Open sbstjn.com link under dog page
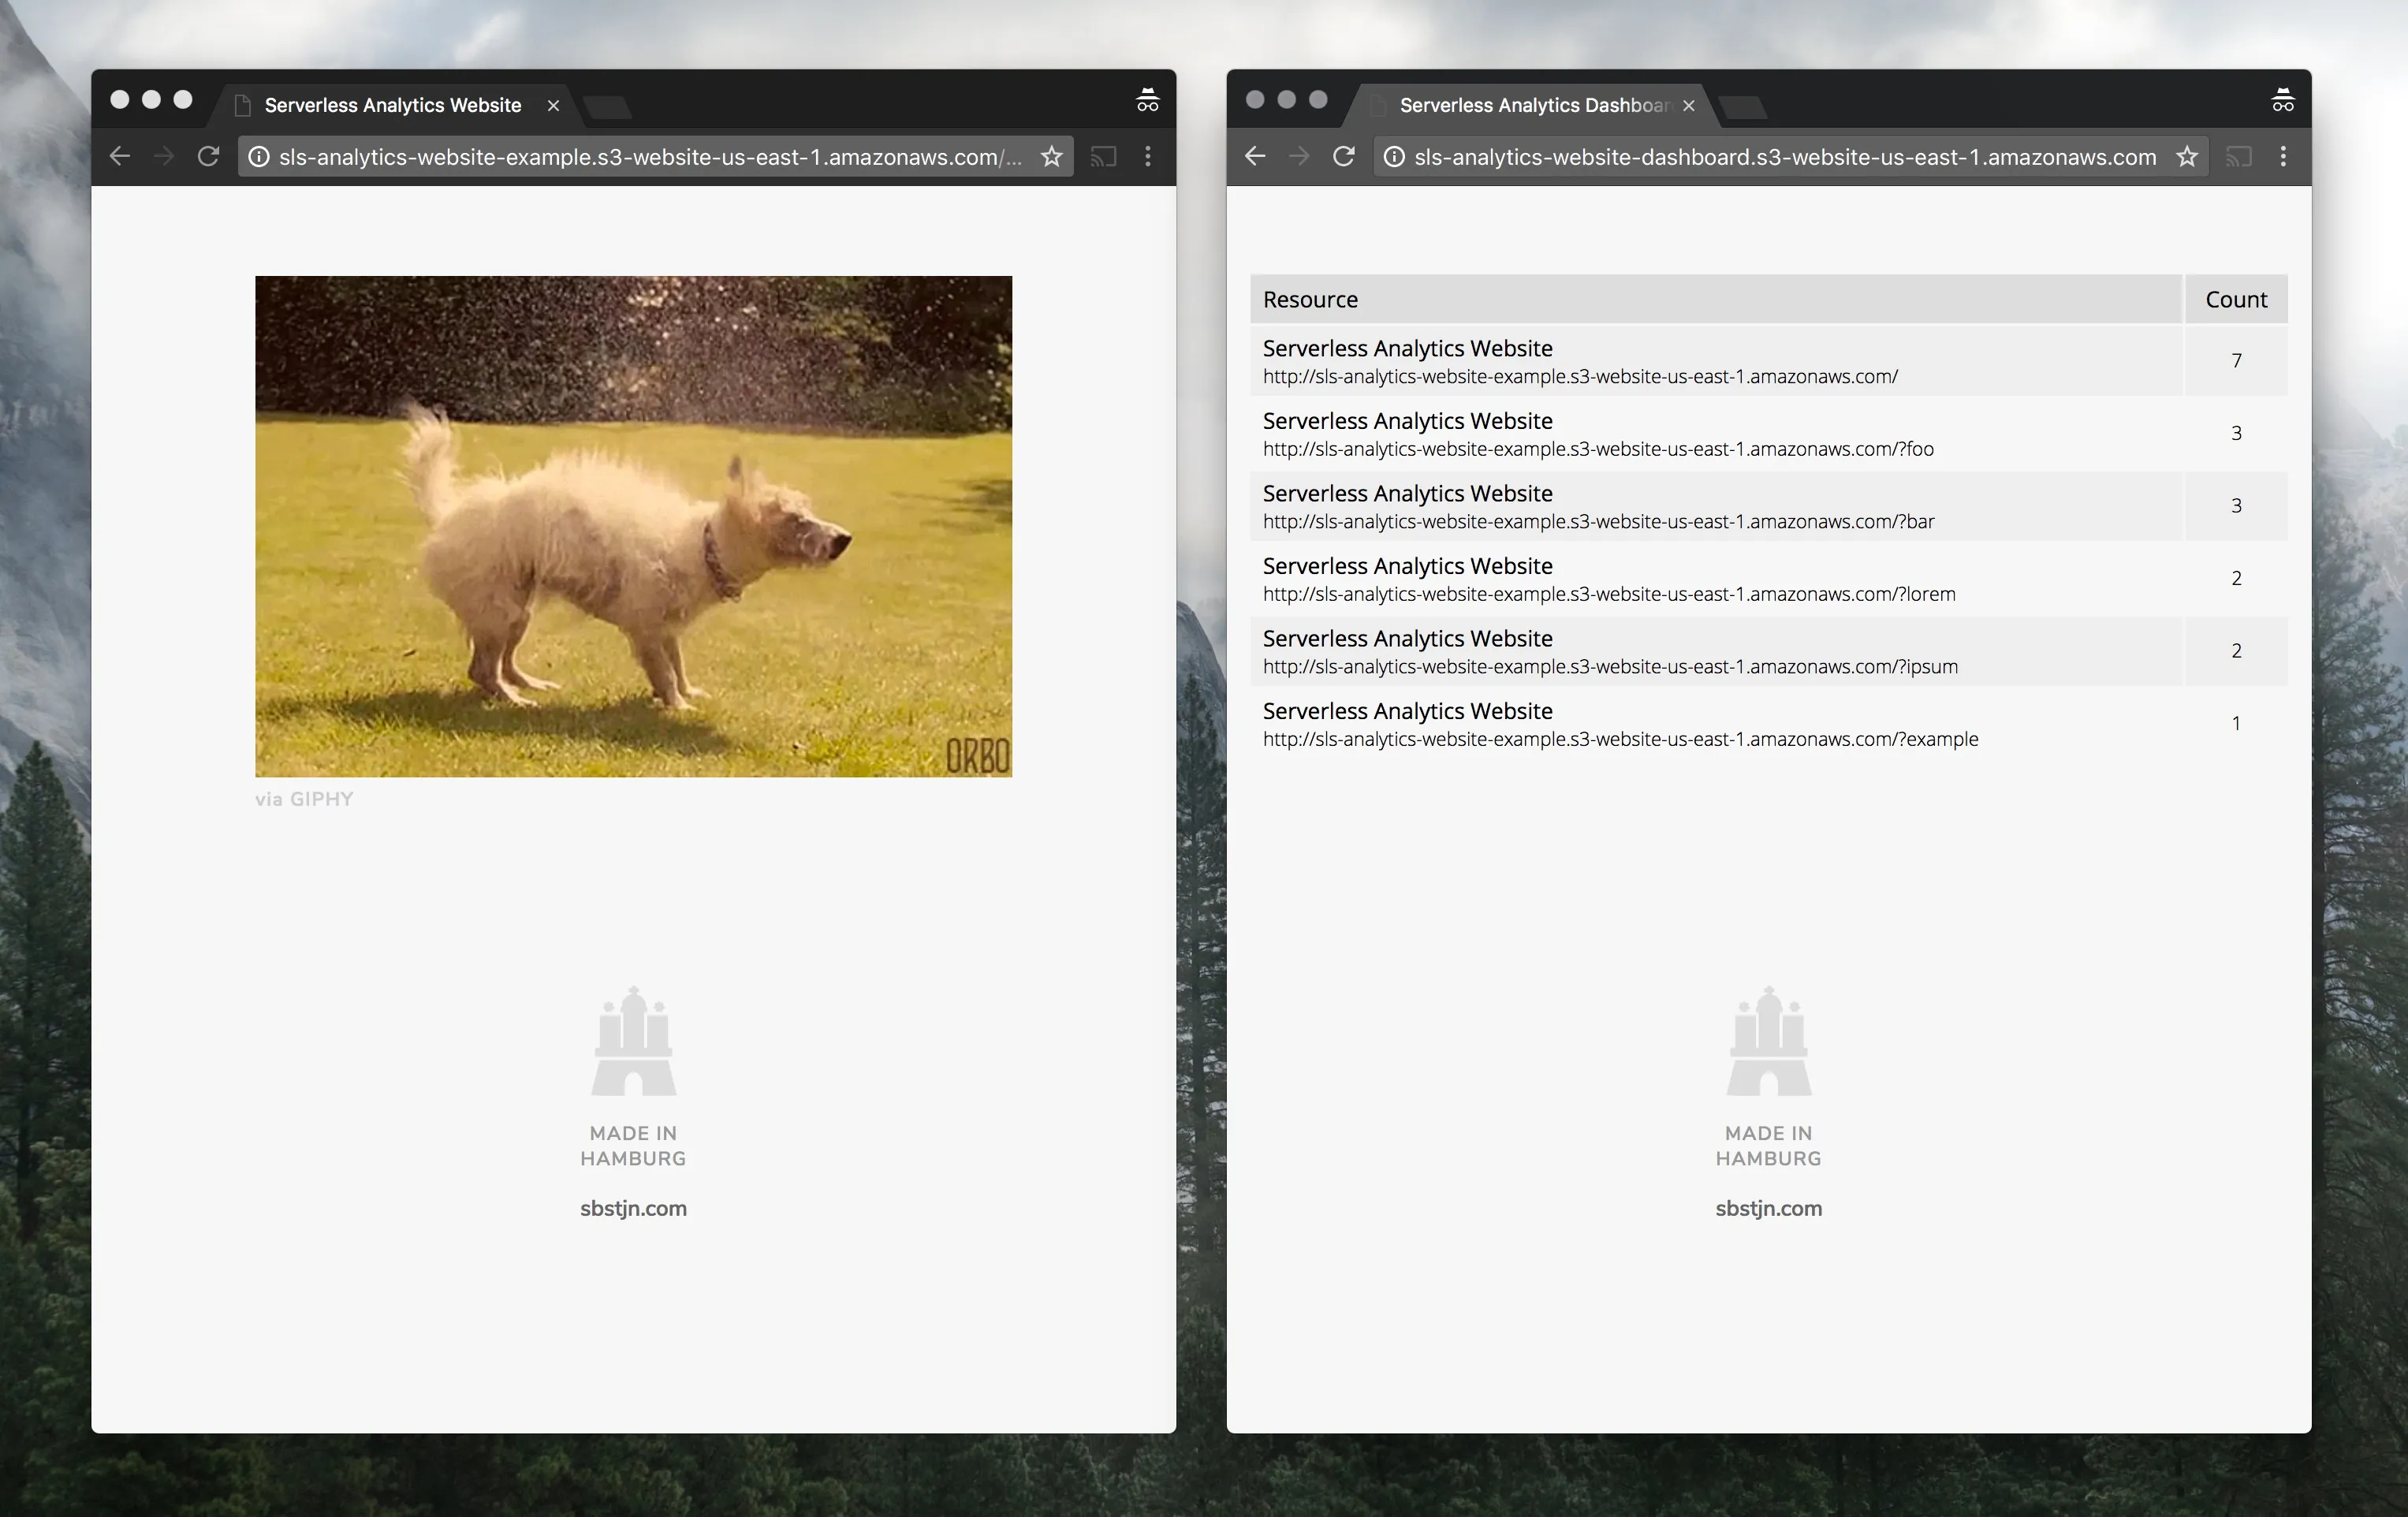2408x1517 pixels. pyautogui.click(x=633, y=1208)
